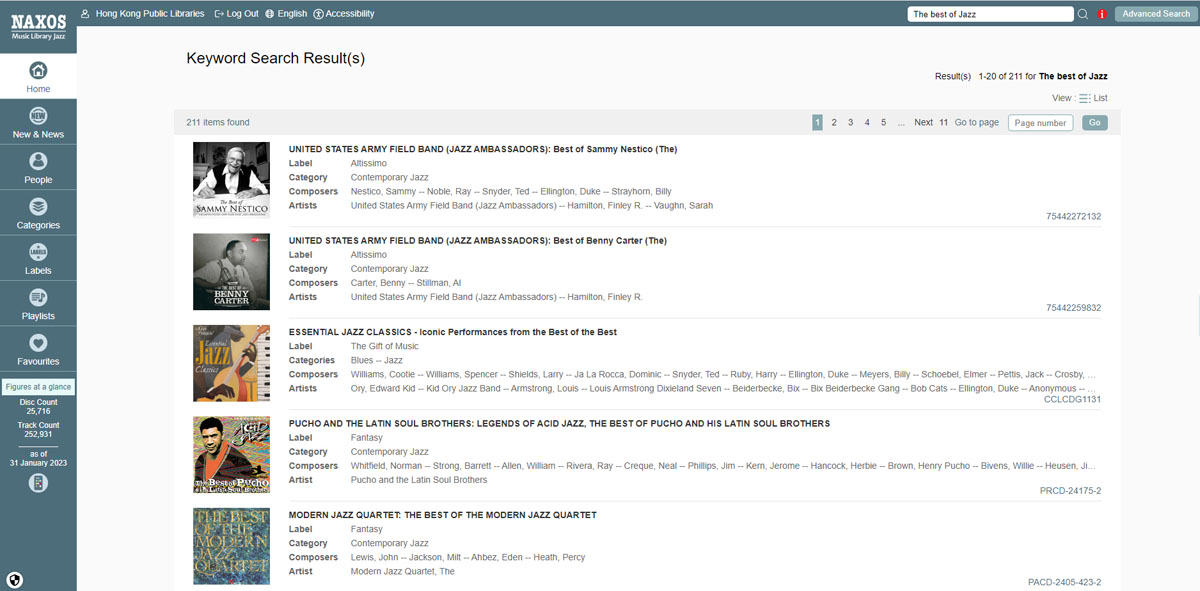Click the Home icon in sidebar
1200x591 pixels.
[38, 71]
